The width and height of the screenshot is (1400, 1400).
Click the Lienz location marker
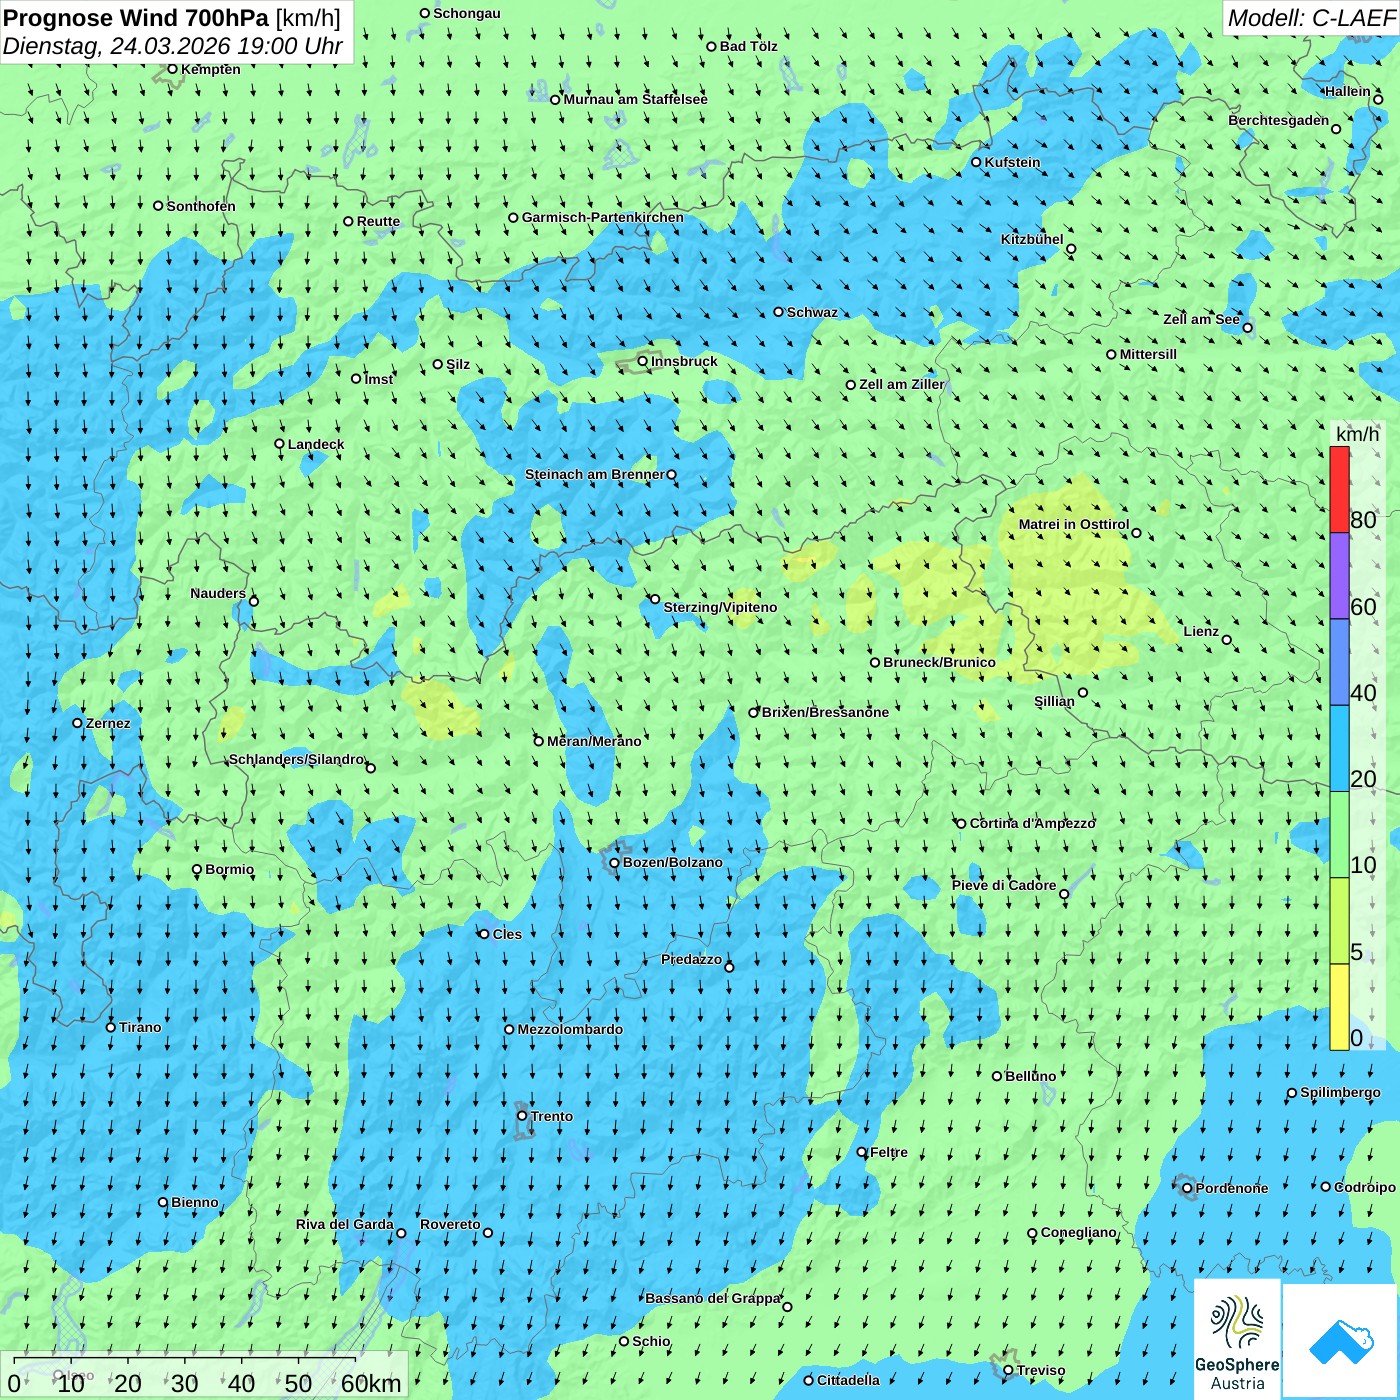(x=1227, y=640)
